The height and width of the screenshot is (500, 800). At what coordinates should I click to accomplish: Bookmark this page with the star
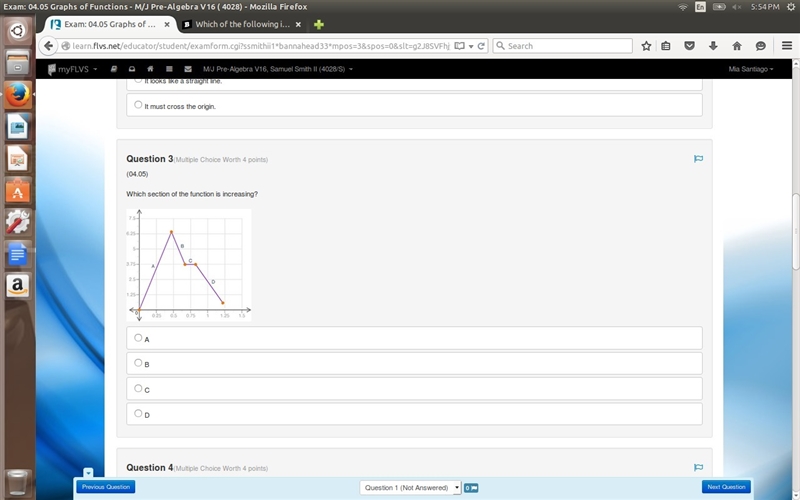click(646, 46)
